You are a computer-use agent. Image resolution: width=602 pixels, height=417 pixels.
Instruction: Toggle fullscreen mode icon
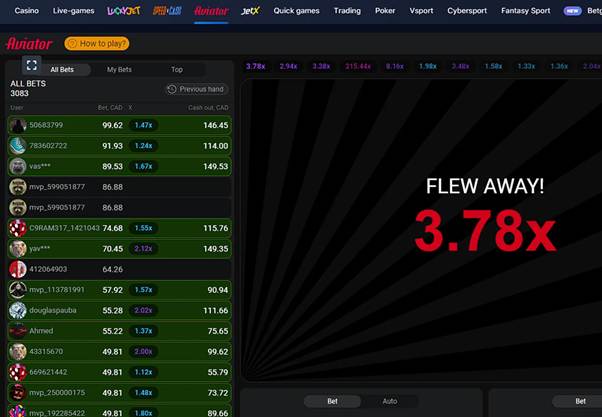tap(31, 65)
